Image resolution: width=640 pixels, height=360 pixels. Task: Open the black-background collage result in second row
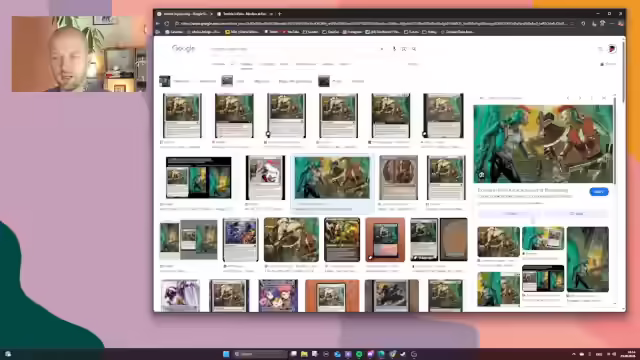[x=198, y=178]
